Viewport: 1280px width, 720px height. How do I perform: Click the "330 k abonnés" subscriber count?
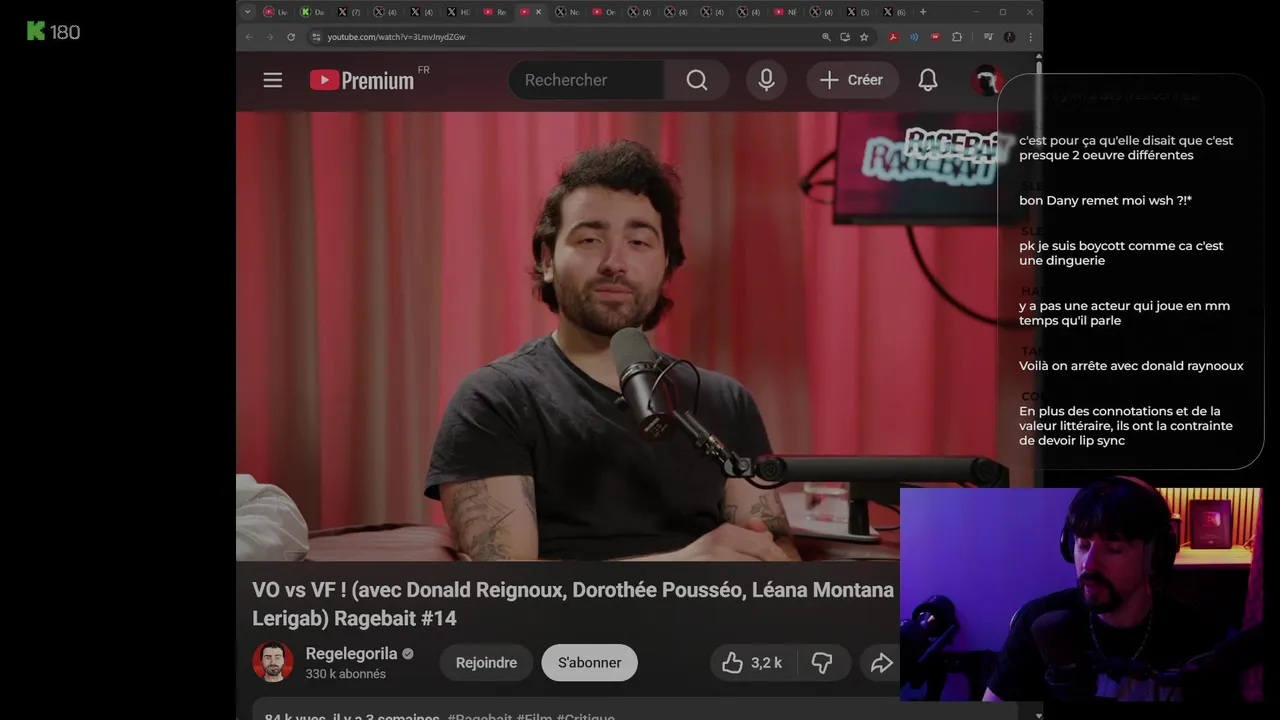[345, 674]
